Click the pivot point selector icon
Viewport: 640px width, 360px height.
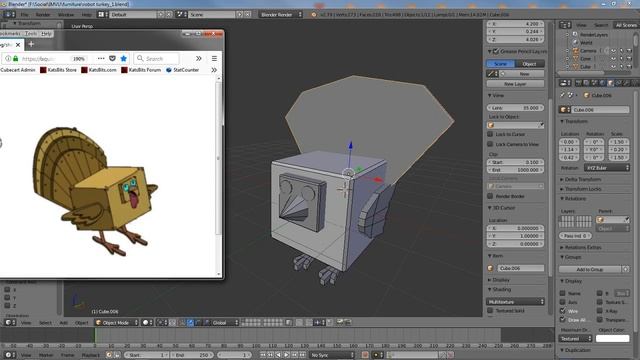(x=161, y=322)
